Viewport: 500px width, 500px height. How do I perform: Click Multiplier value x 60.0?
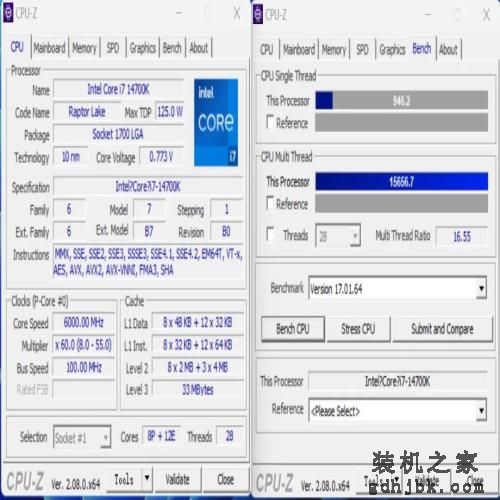84,345
